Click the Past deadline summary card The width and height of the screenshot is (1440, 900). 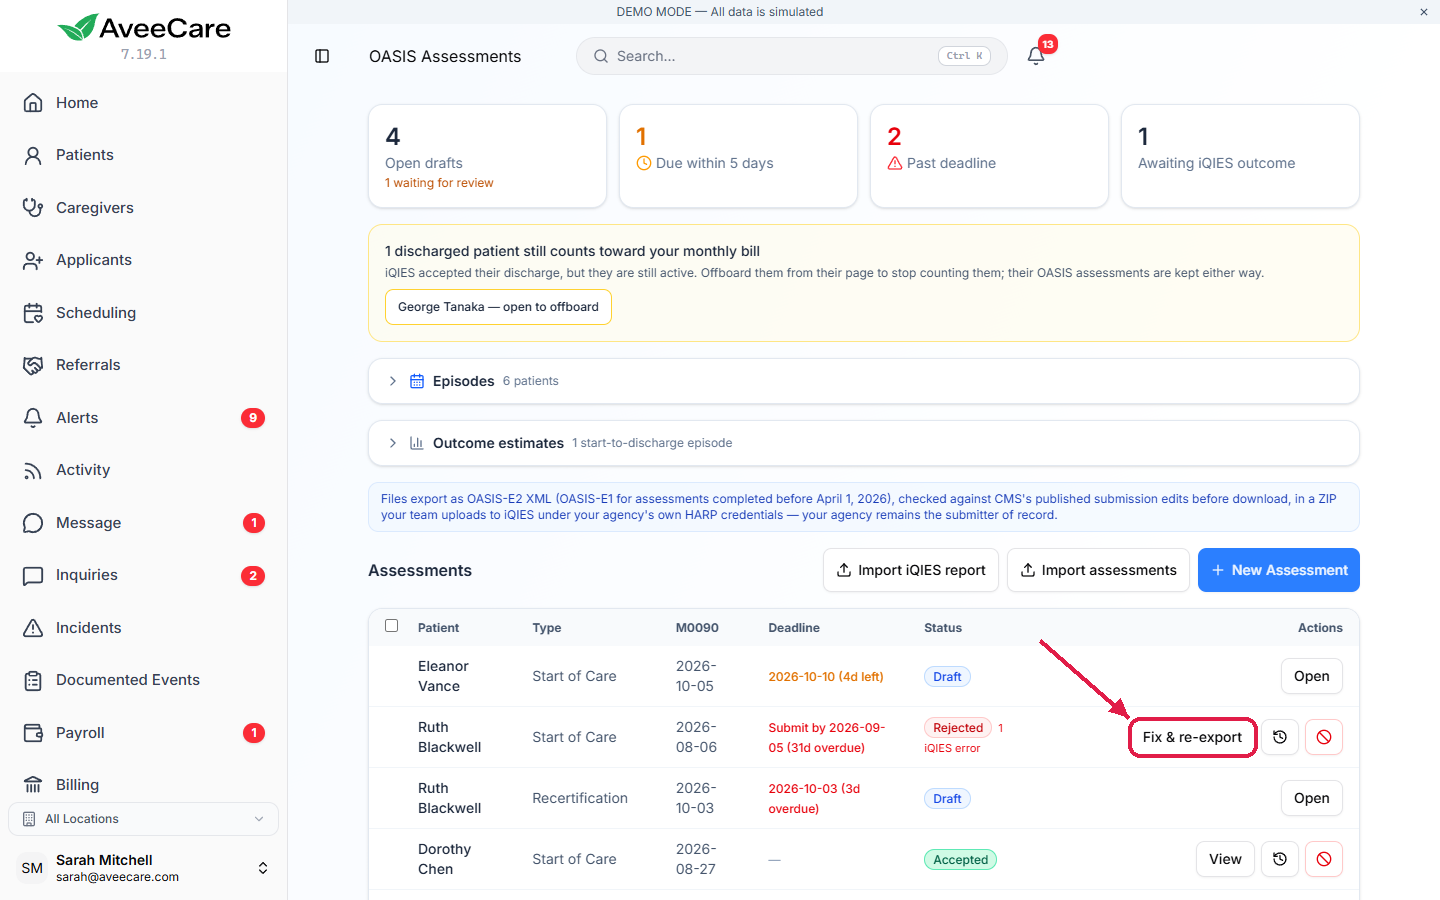[x=989, y=156]
